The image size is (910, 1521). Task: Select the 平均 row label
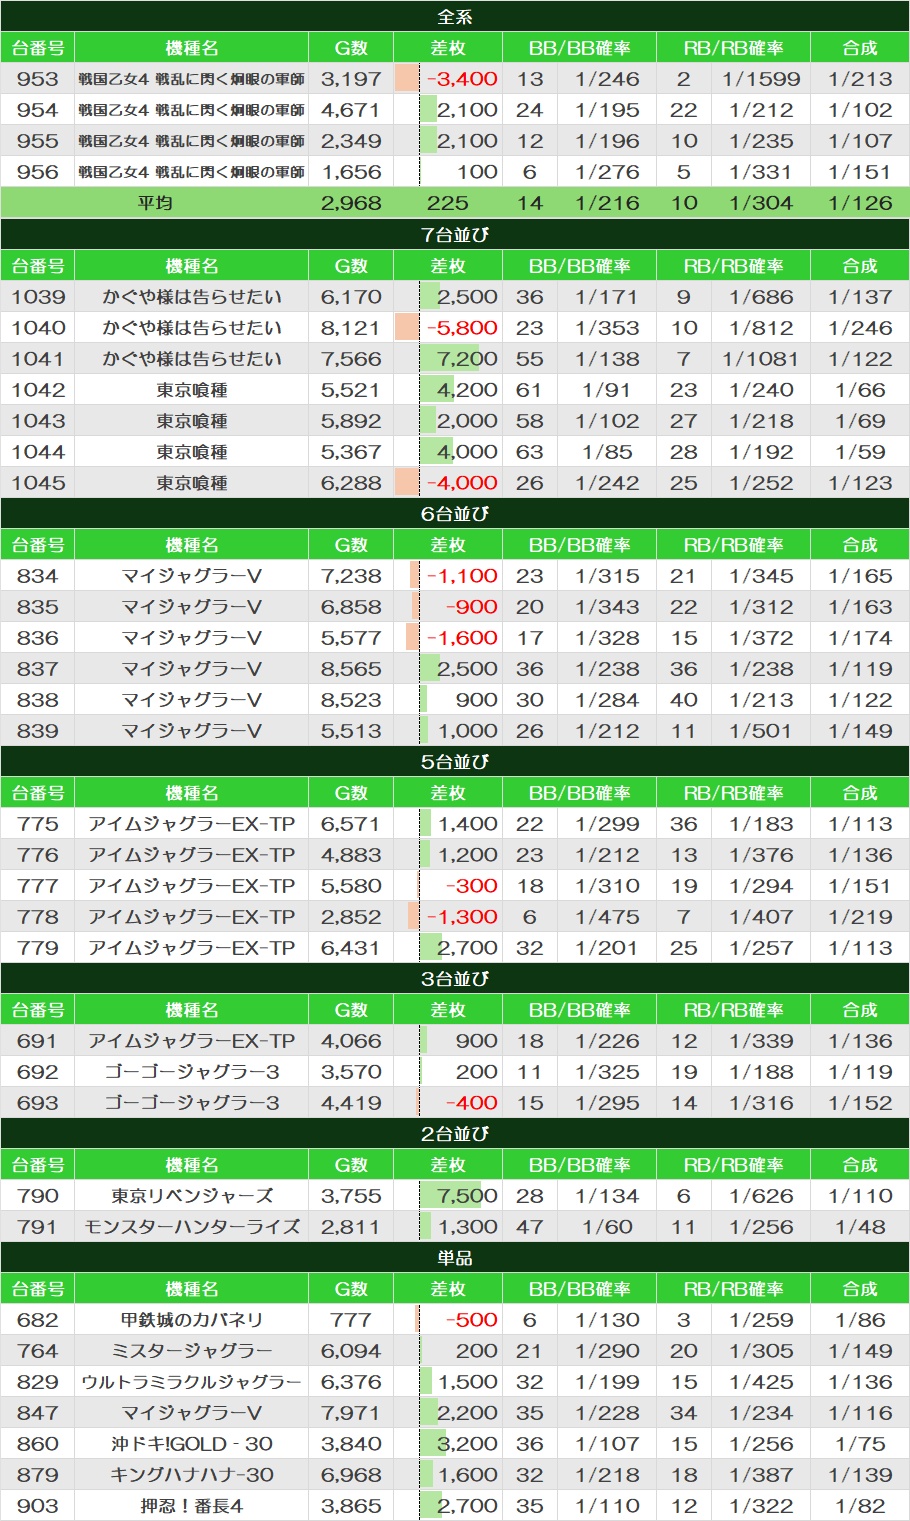pos(155,203)
